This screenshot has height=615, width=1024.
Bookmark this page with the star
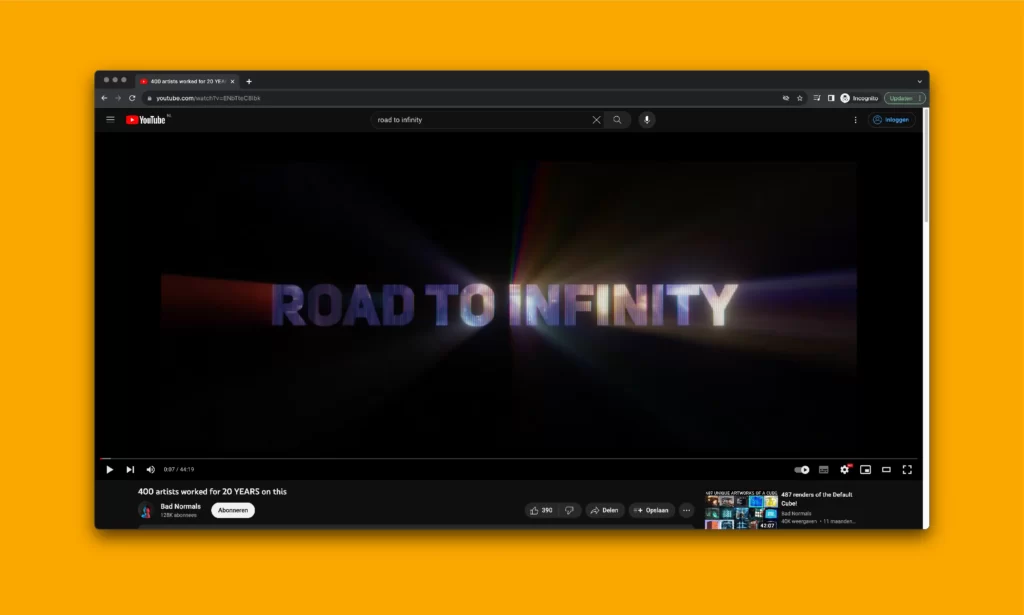click(x=799, y=98)
